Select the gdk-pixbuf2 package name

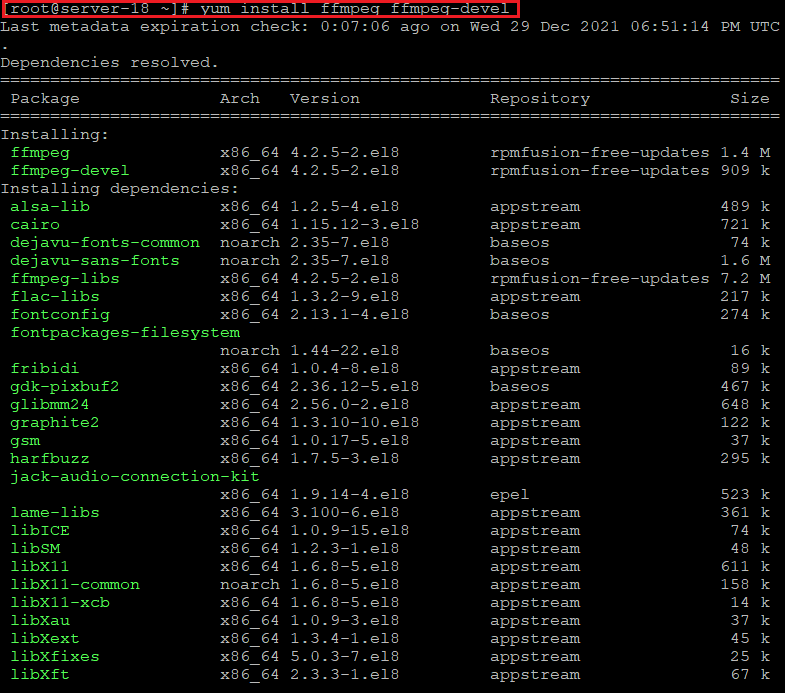coord(65,387)
